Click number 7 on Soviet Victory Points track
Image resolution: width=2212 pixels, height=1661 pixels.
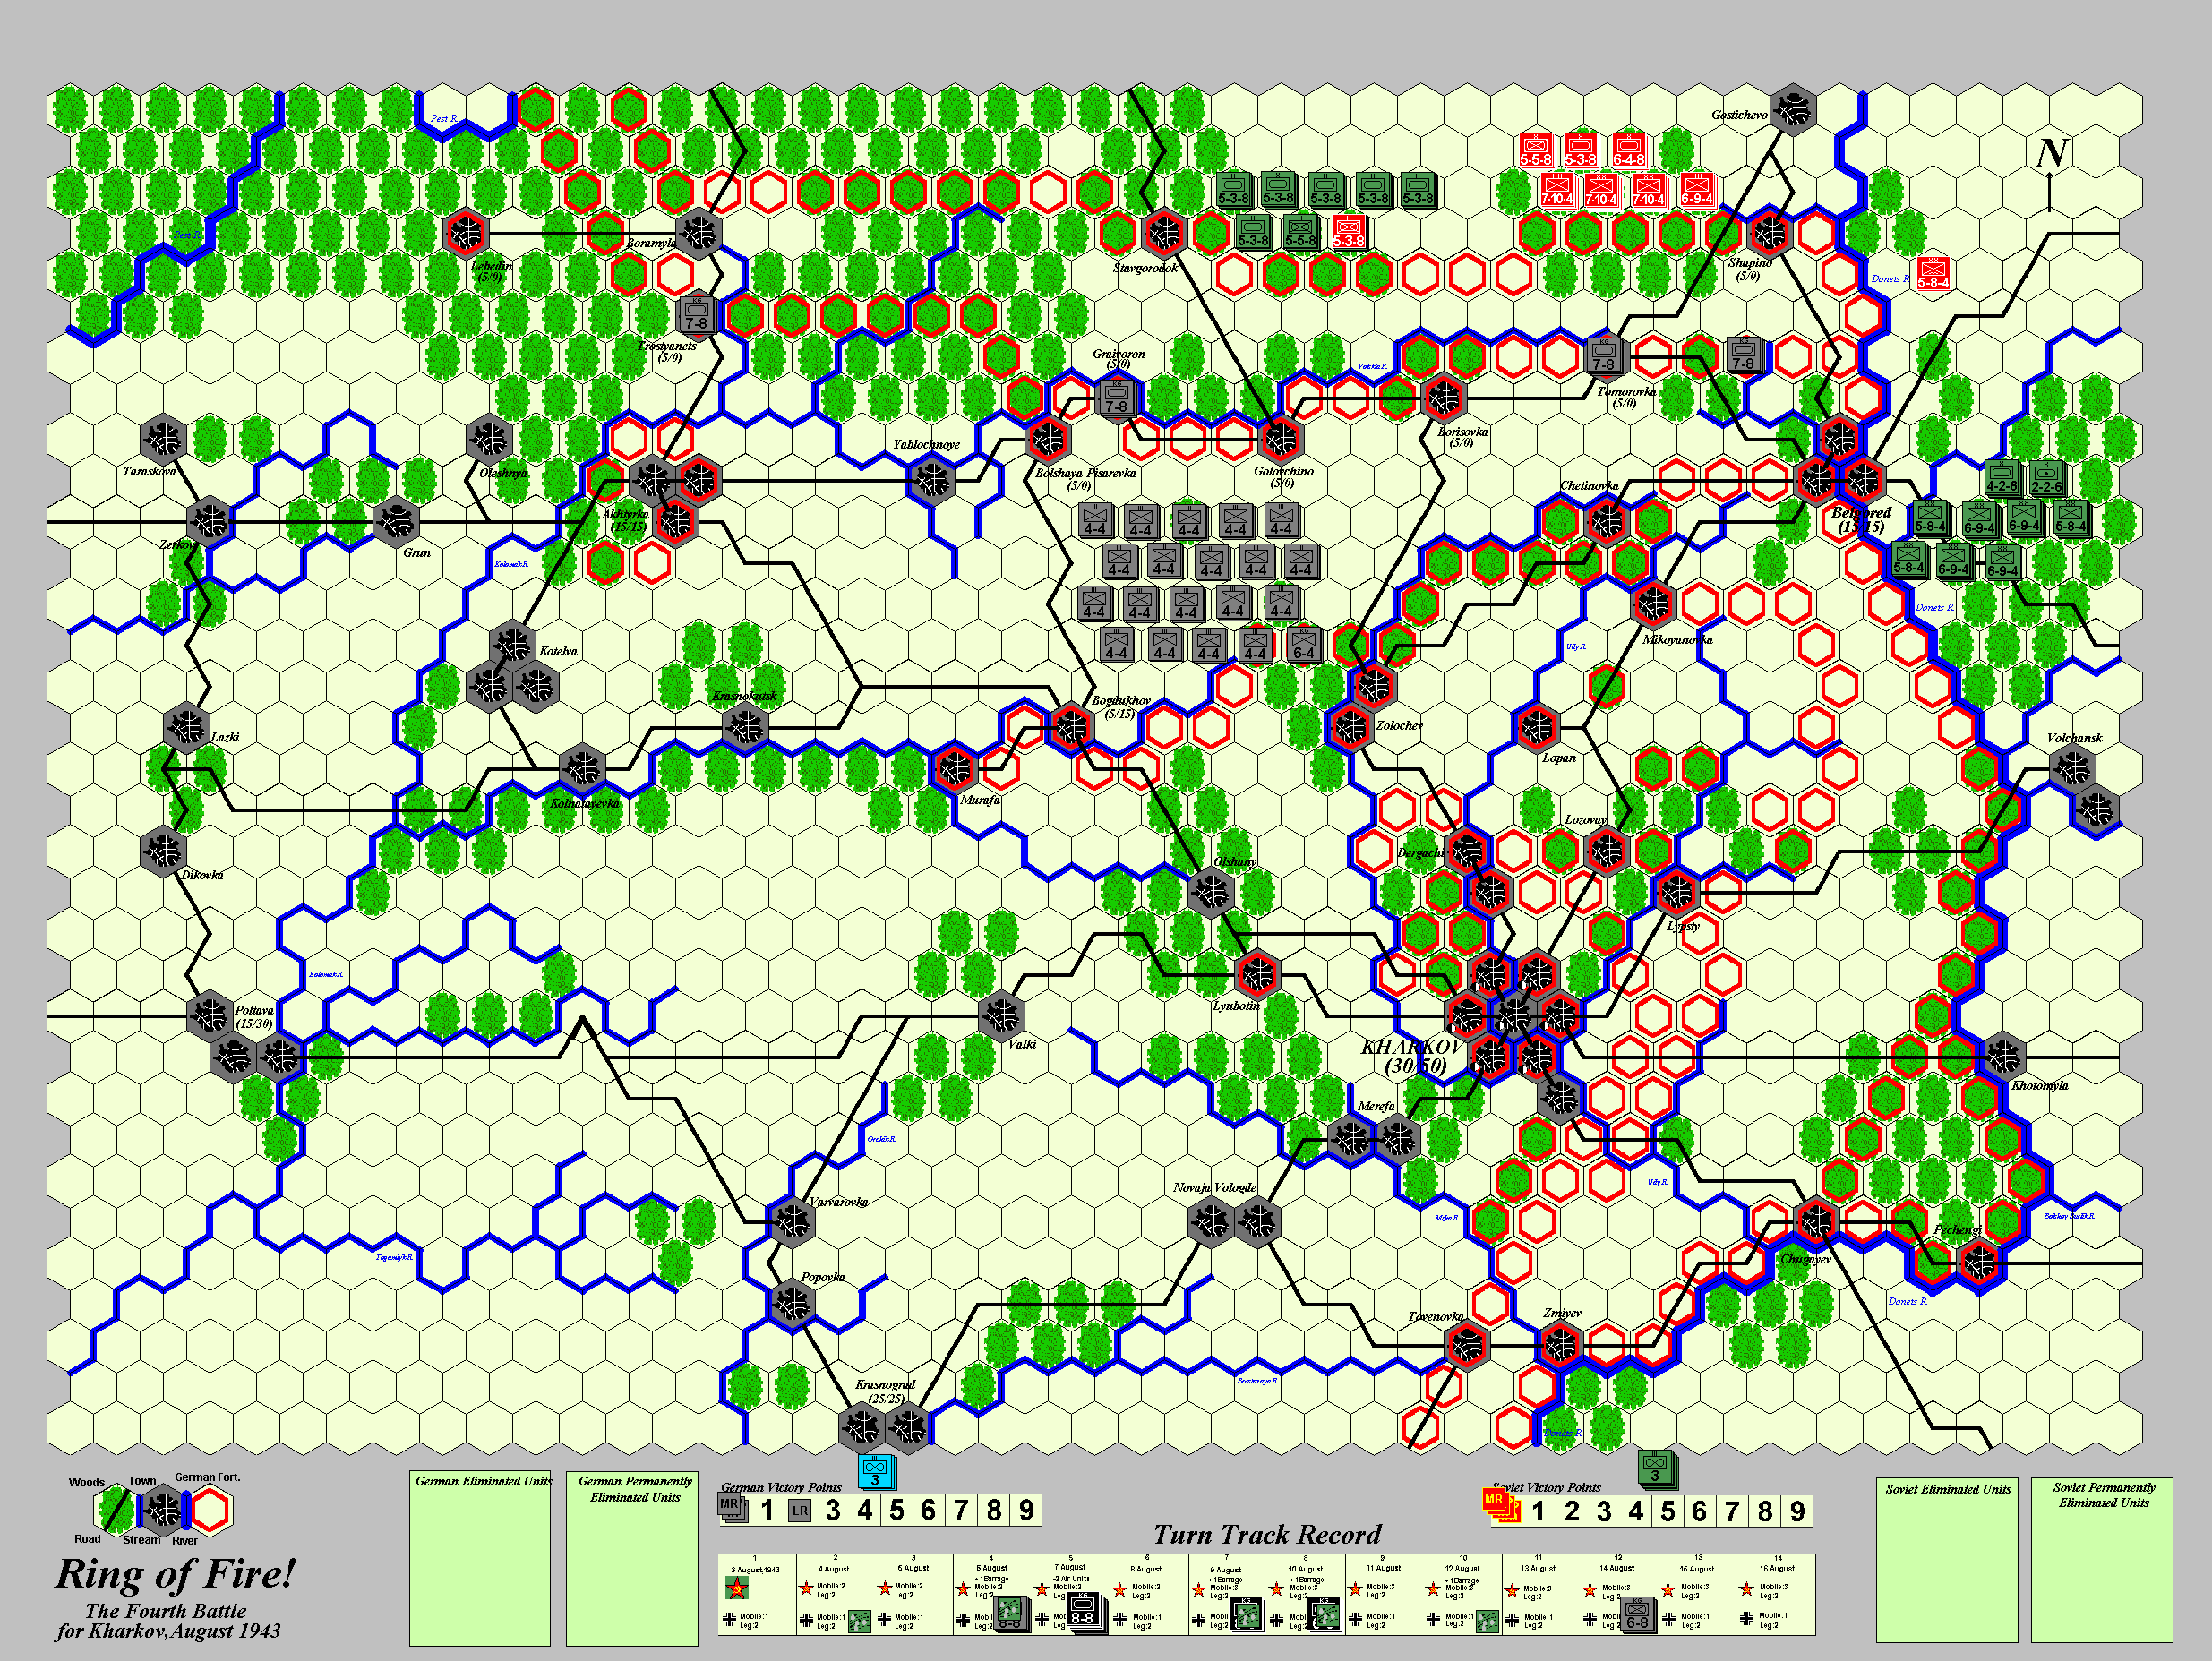pos(1732,1511)
